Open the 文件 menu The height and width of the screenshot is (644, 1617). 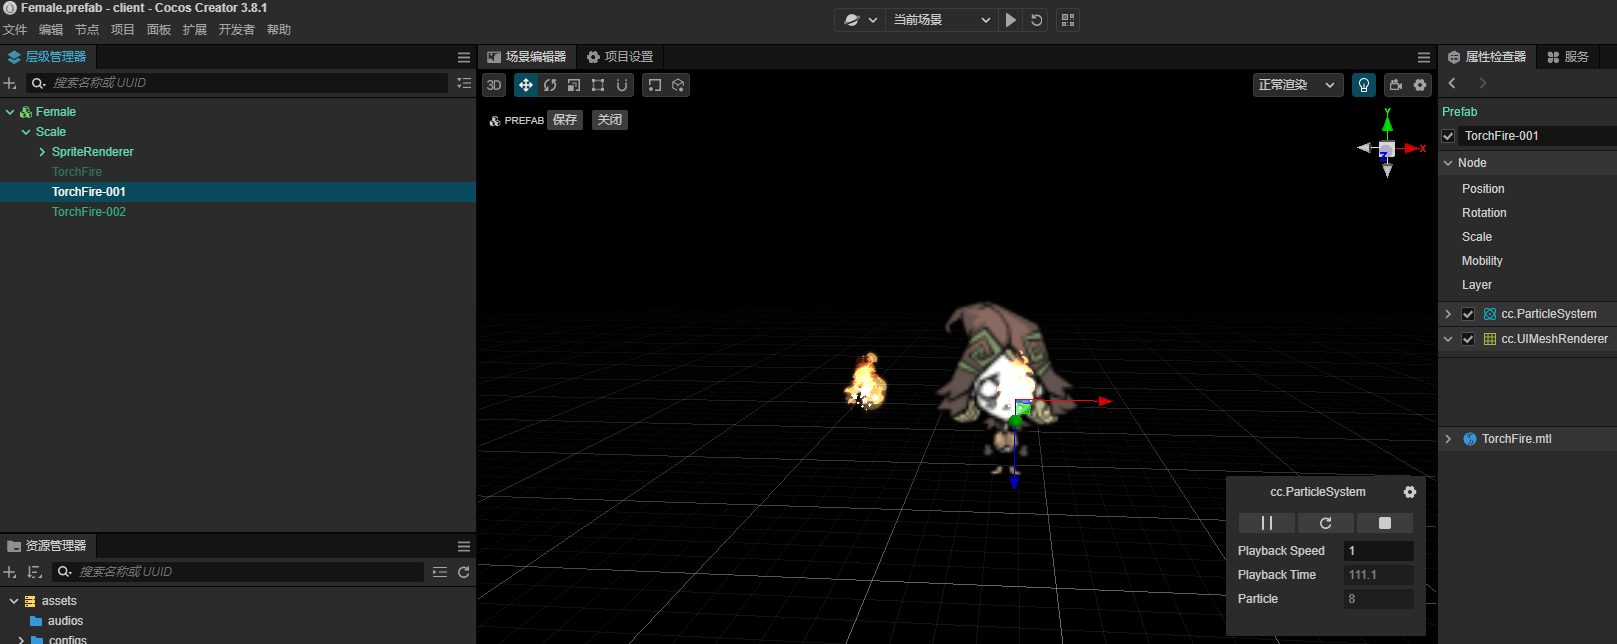point(15,30)
